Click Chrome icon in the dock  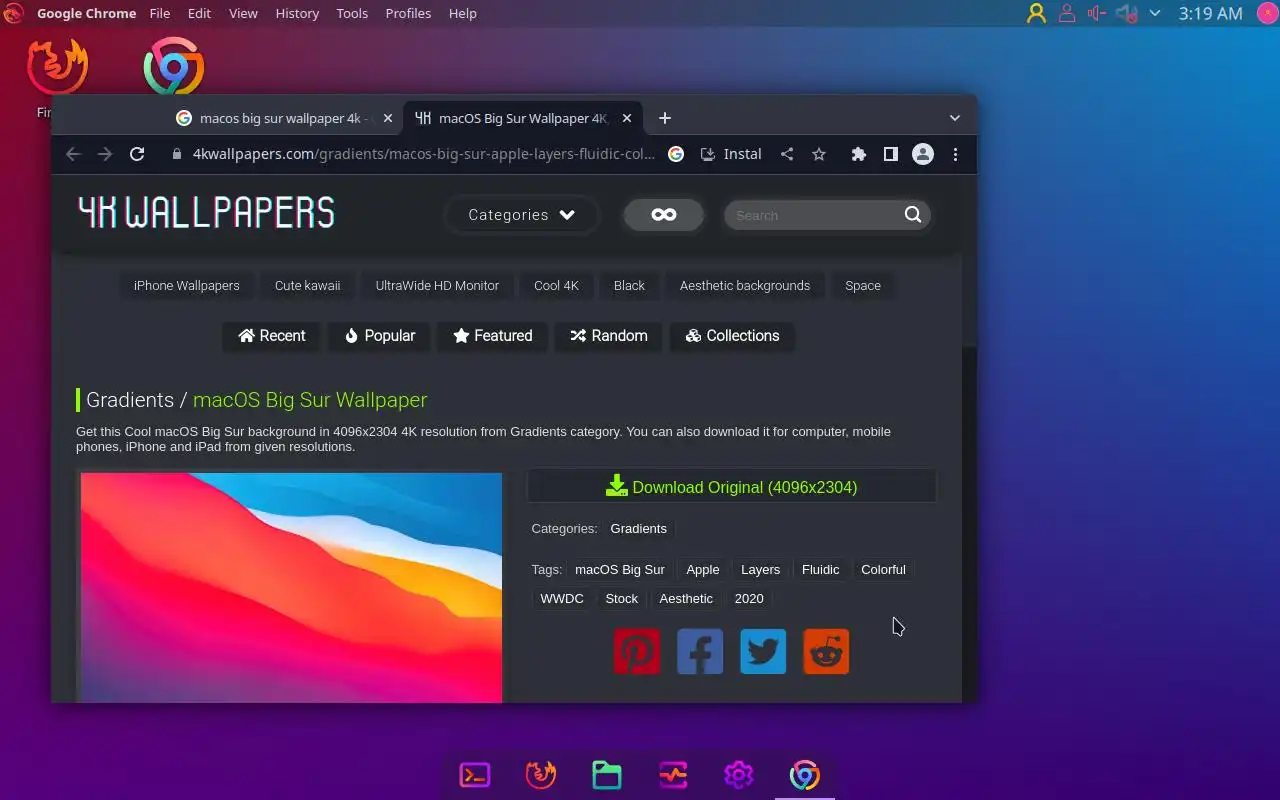pyautogui.click(x=805, y=775)
